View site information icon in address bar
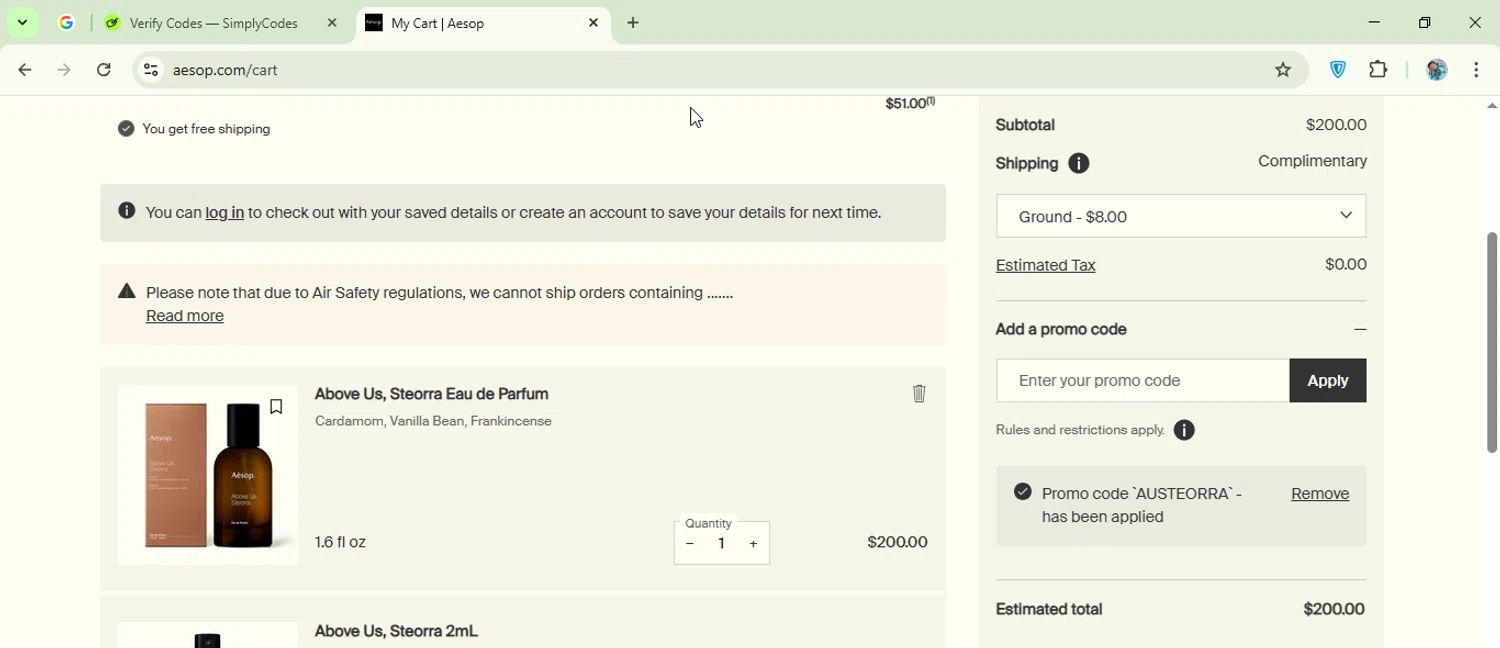Viewport: 1500px width, 648px height. [151, 70]
